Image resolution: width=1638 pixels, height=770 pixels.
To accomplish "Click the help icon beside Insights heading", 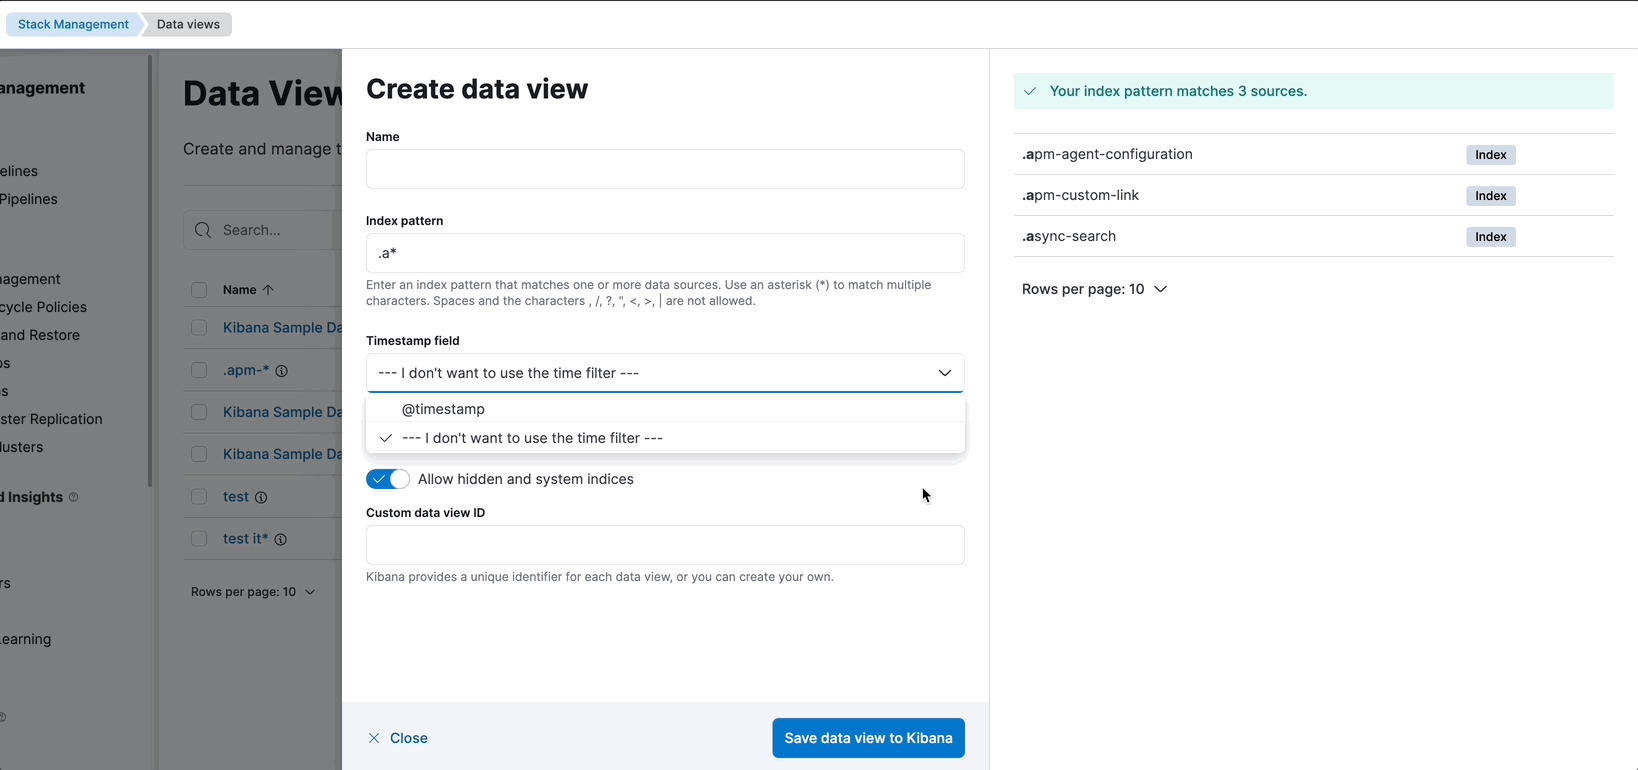I will (x=73, y=497).
